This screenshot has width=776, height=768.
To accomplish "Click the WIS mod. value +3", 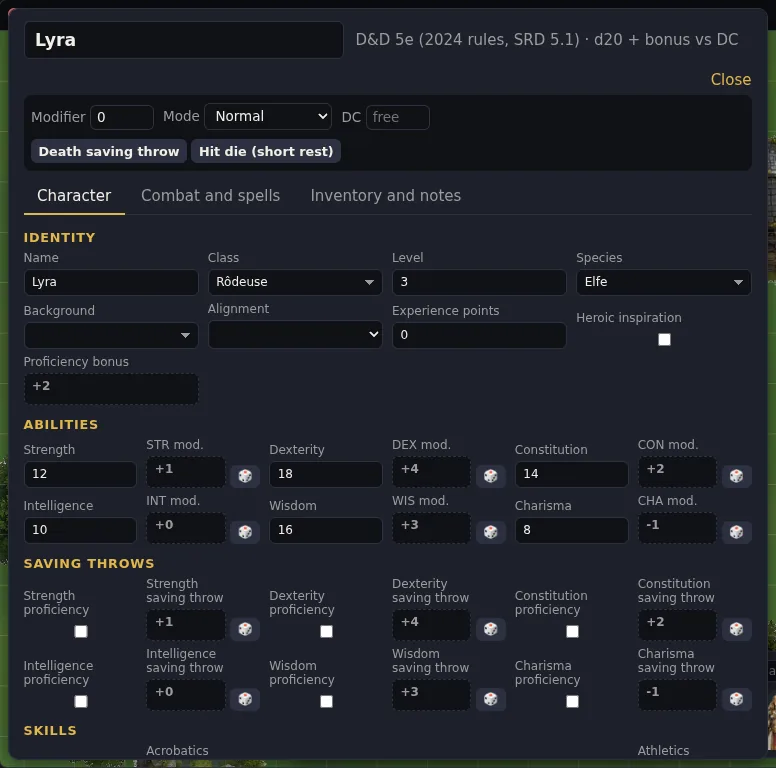I will click(431, 528).
